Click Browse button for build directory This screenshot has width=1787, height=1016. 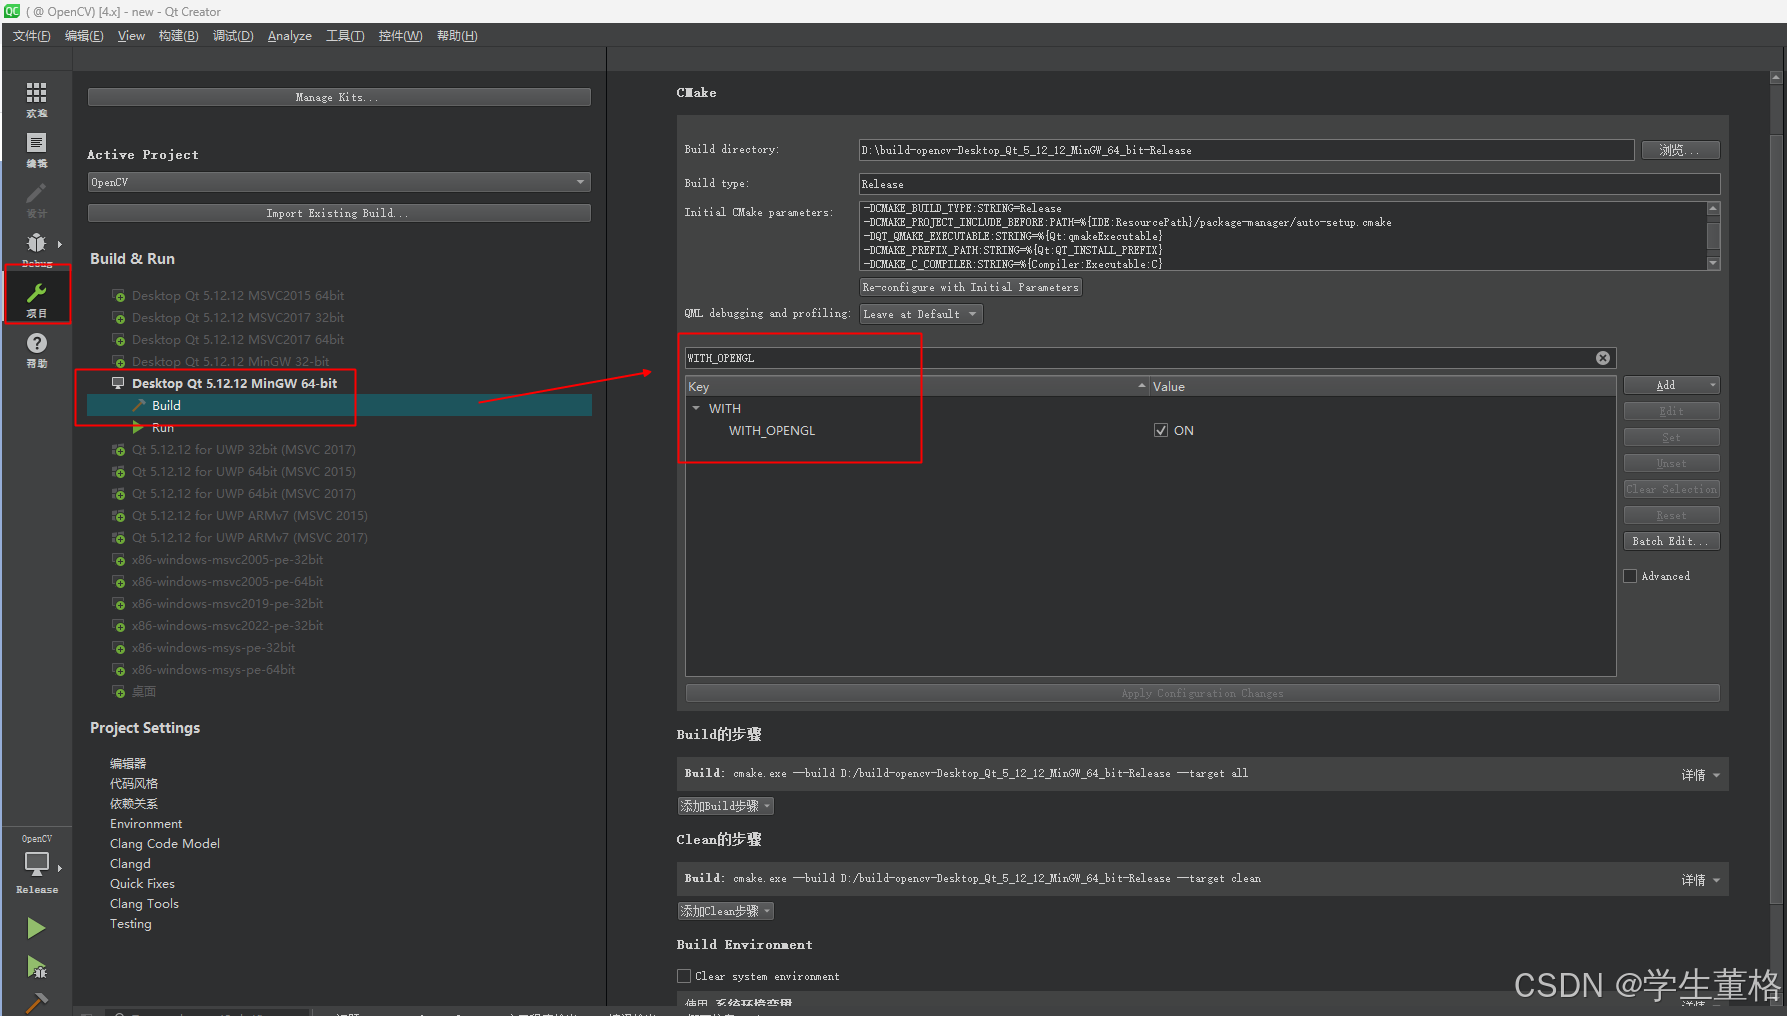coord(1680,150)
